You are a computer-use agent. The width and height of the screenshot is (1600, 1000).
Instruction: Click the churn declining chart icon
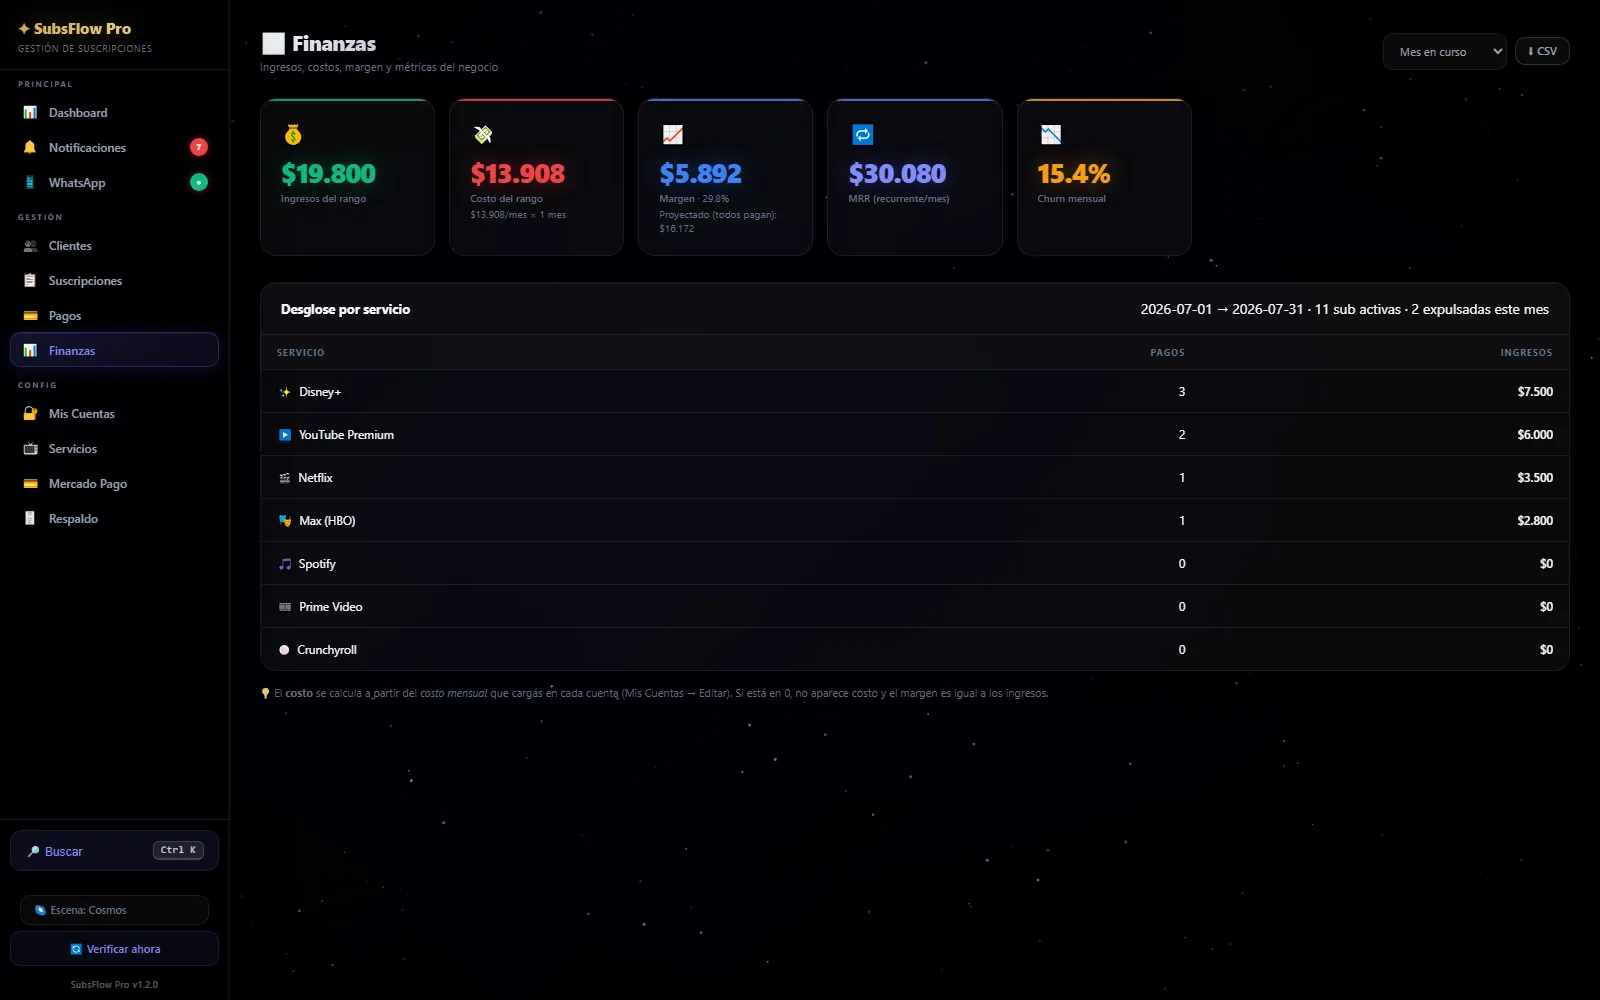click(1050, 135)
